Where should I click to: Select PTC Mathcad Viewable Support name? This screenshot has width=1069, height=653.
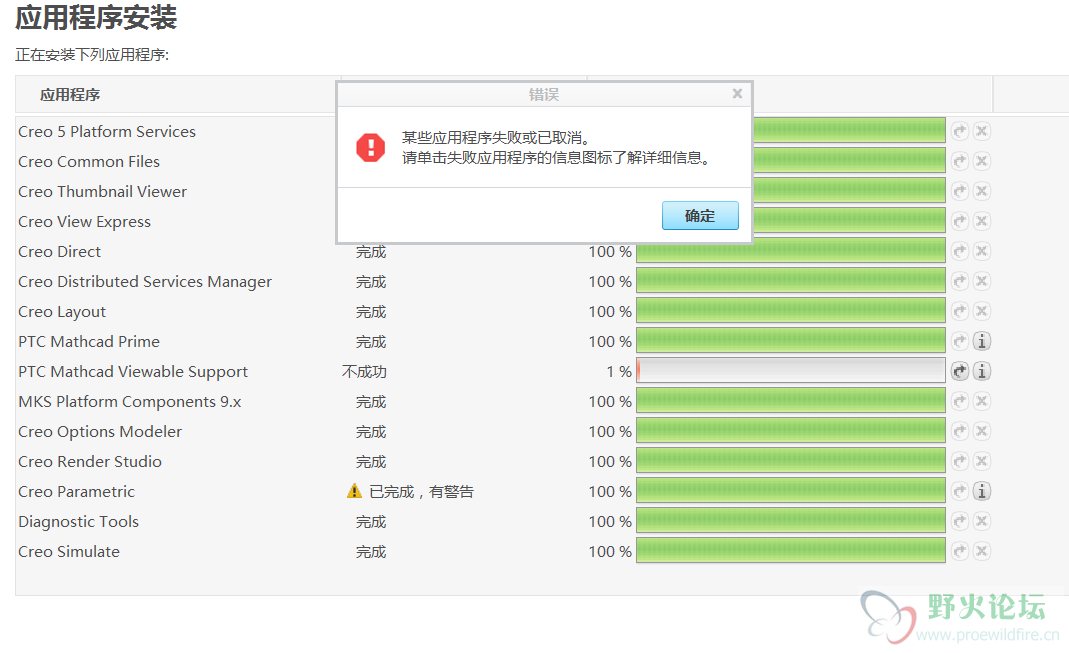tap(133, 371)
